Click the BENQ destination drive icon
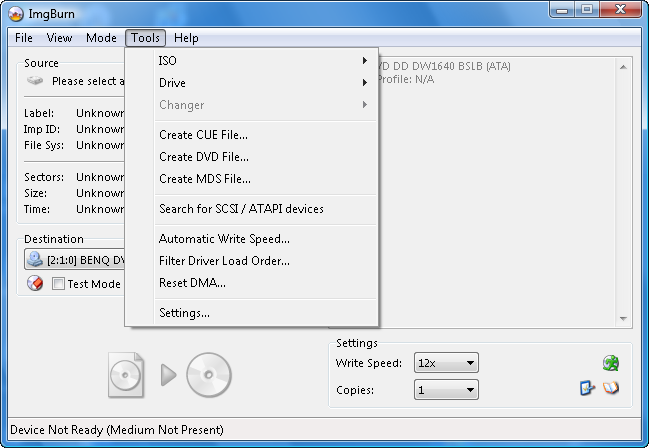The width and height of the screenshot is (649, 448). pos(35,260)
